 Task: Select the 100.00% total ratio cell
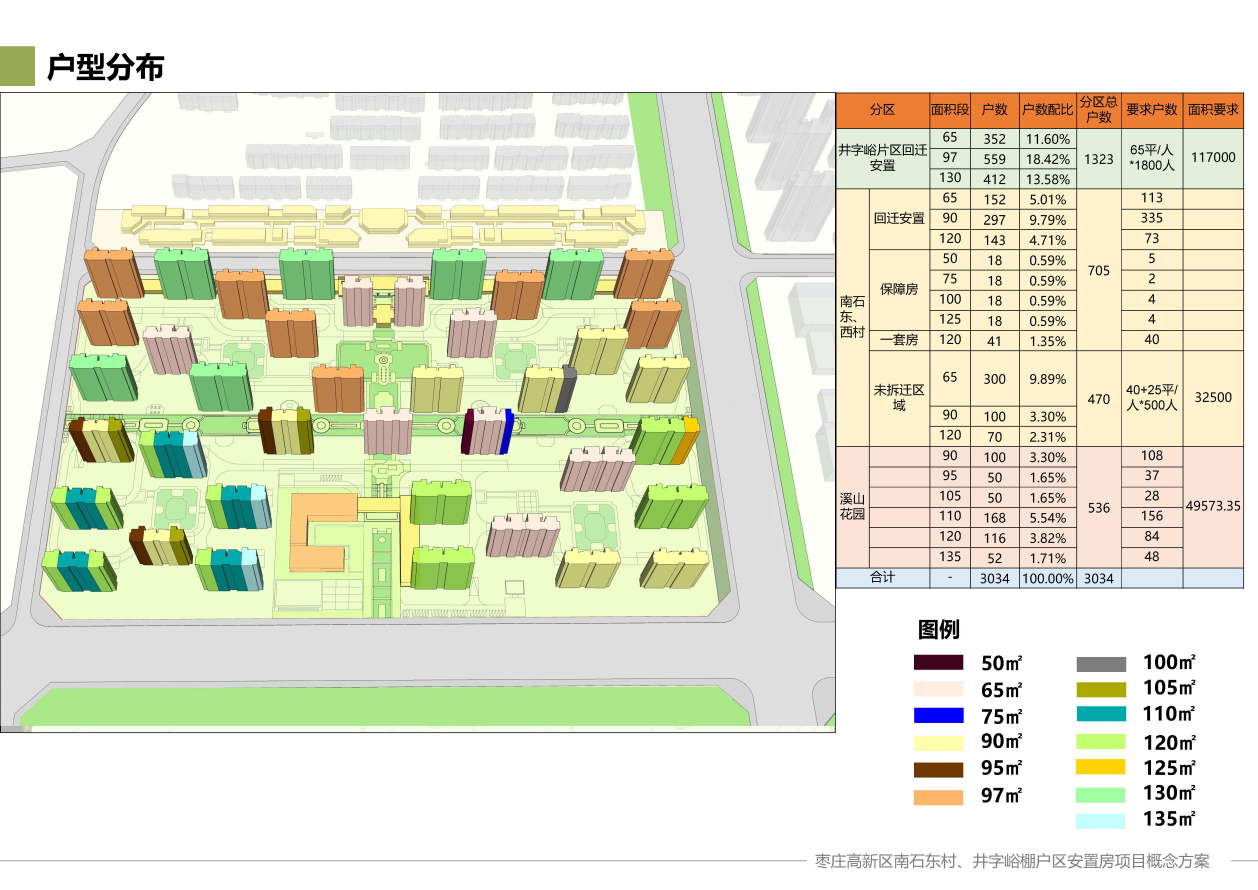point(1047,578)
